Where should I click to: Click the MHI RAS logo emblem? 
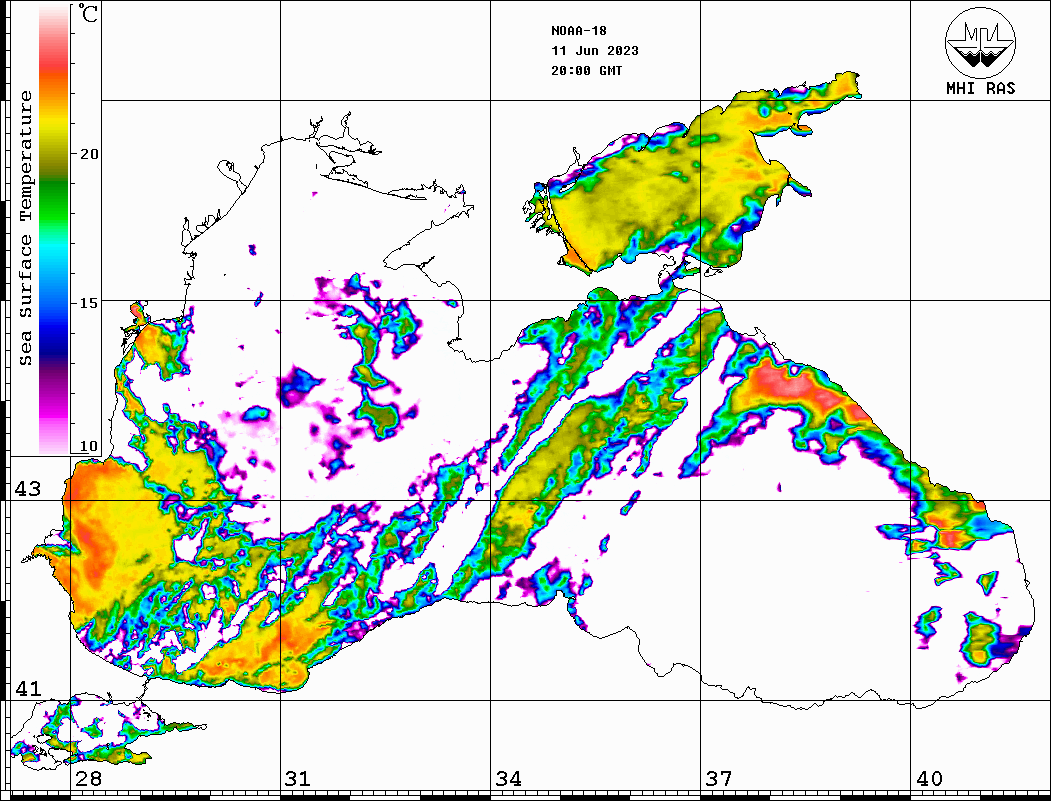[x=980, y=42]
